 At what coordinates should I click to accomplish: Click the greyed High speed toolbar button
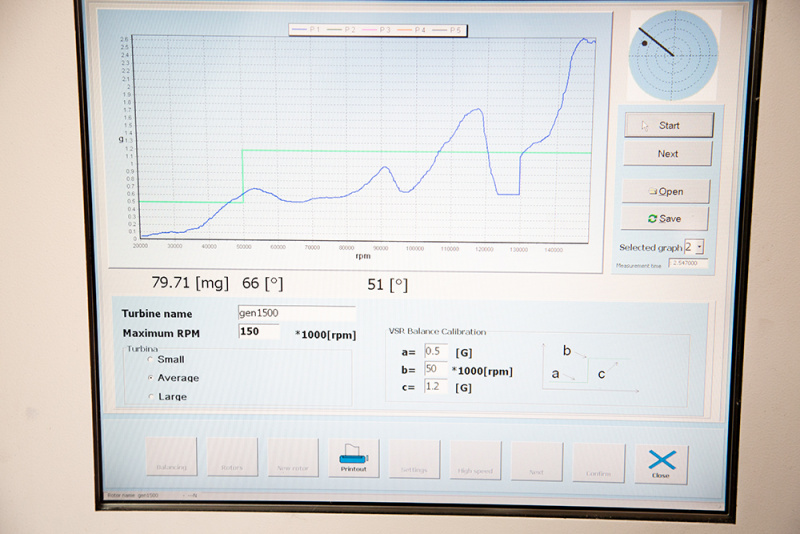point(475,461)
